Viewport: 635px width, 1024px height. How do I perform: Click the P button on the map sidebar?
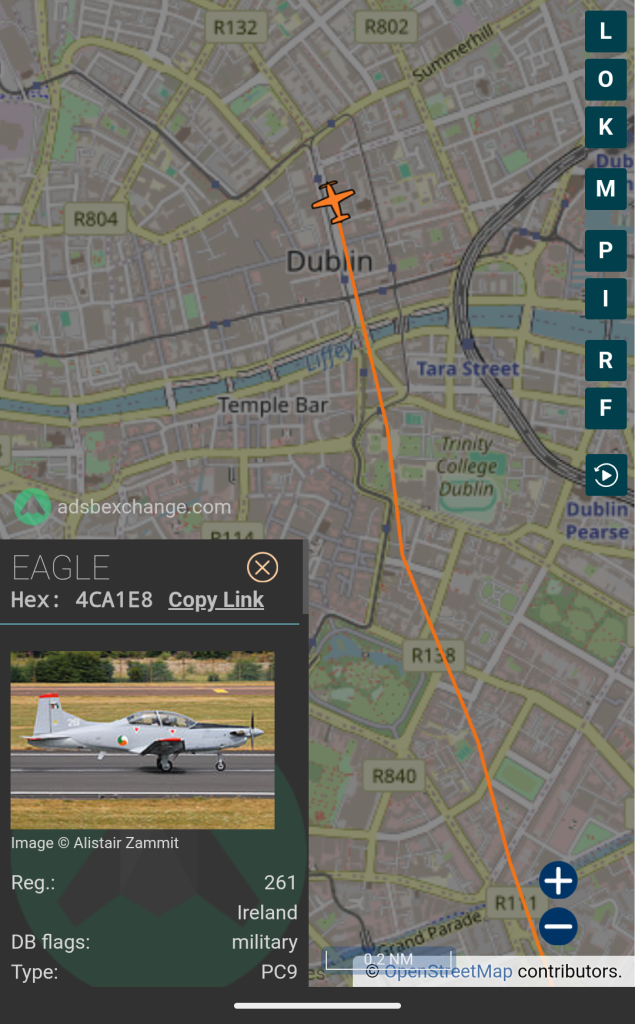click(x=606, y=250)
